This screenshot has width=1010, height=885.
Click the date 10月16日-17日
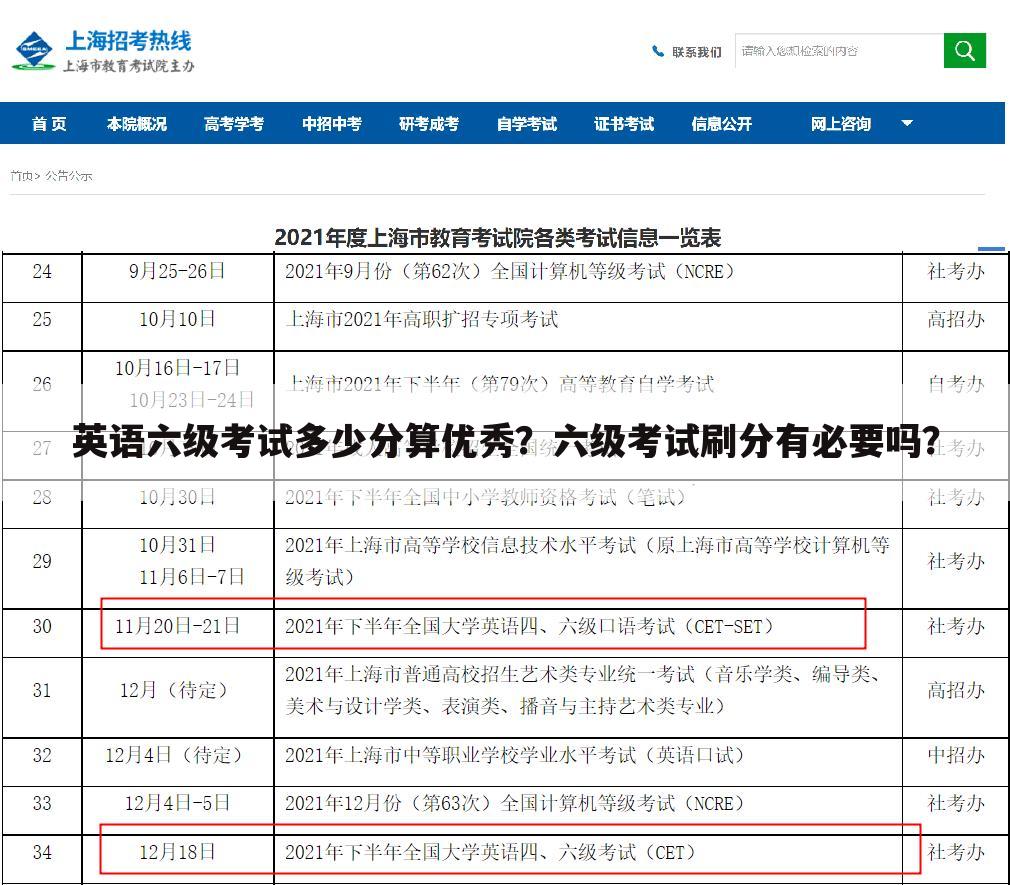pyautogui.click(x=177, y=368)
